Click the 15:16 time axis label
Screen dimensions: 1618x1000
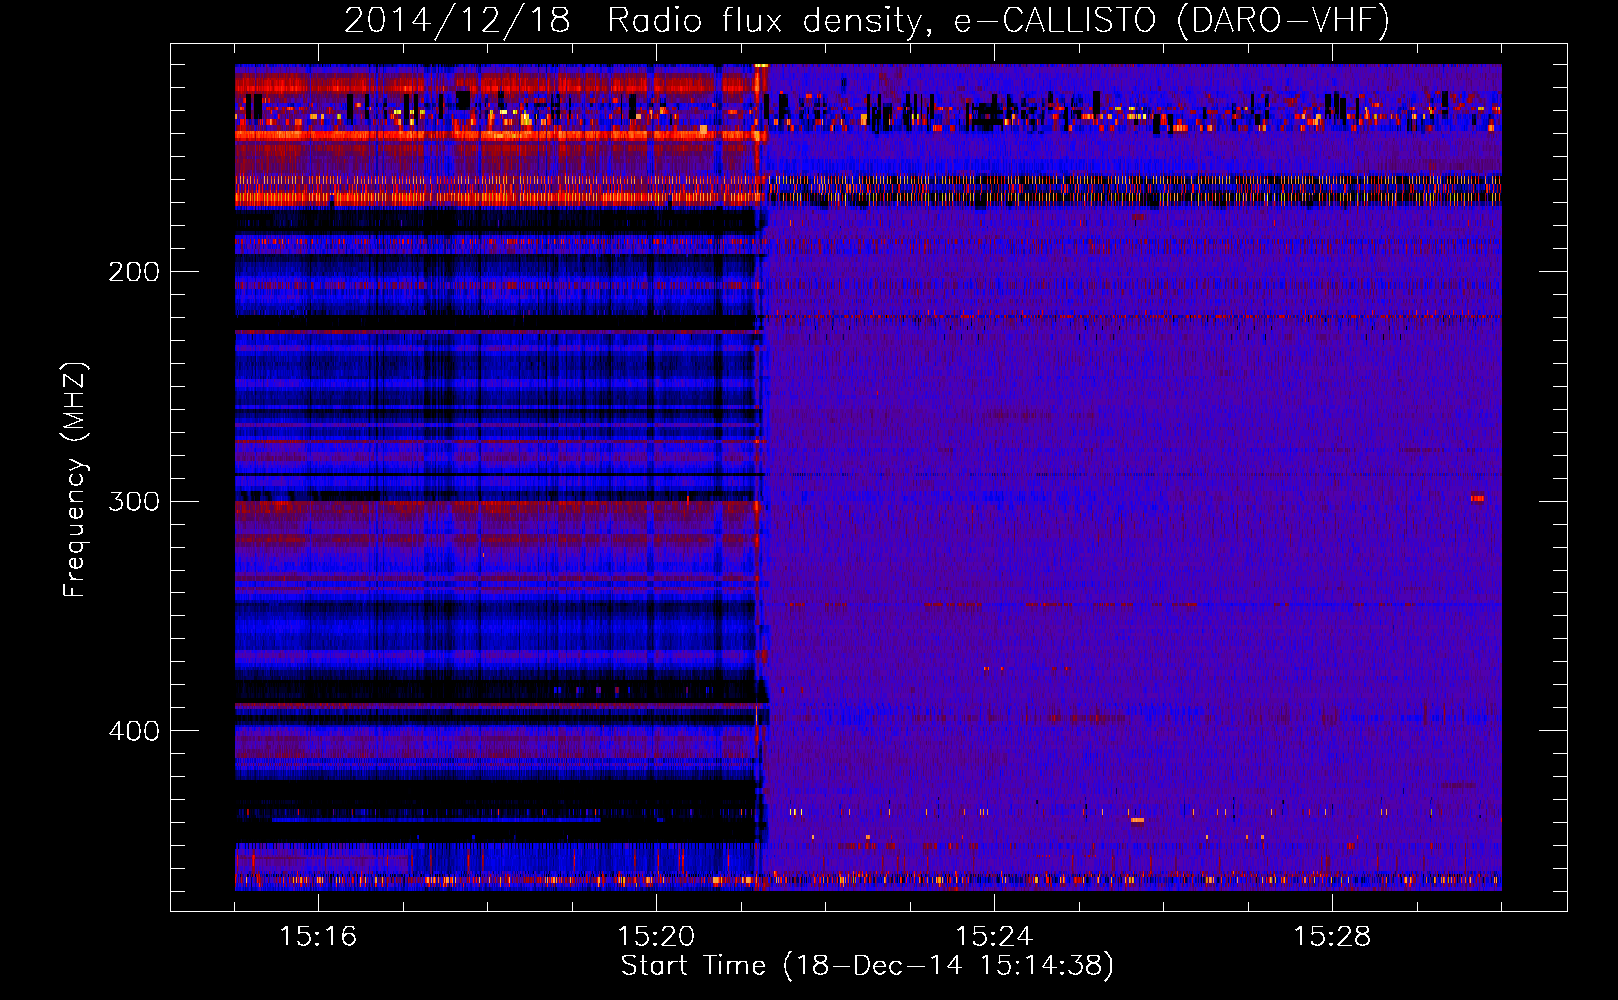pos(318,937)
